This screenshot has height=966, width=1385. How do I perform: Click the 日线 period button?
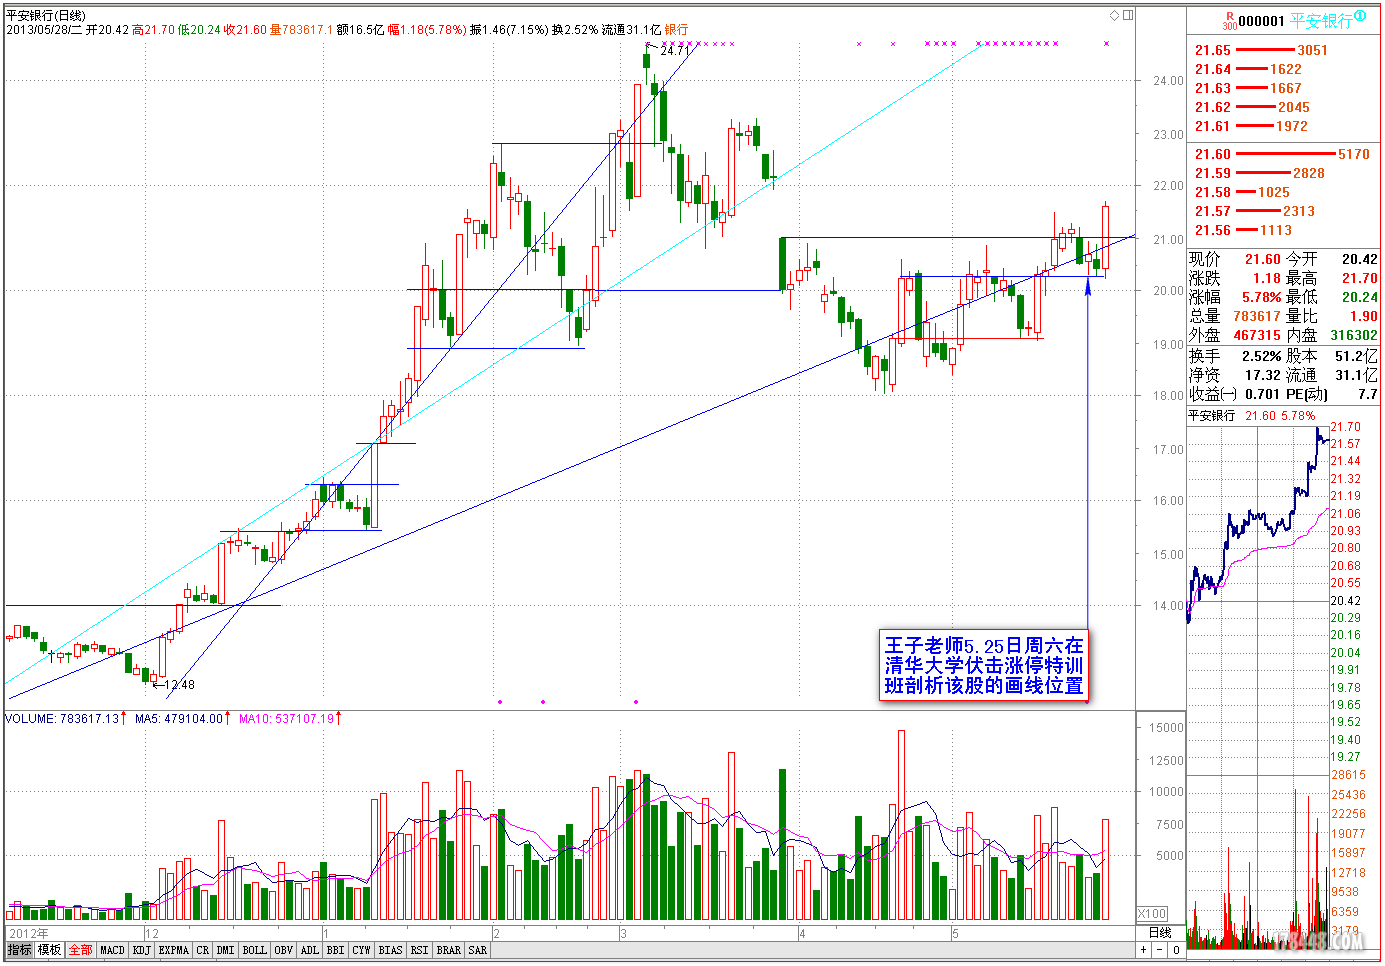tap(1161, 932)
